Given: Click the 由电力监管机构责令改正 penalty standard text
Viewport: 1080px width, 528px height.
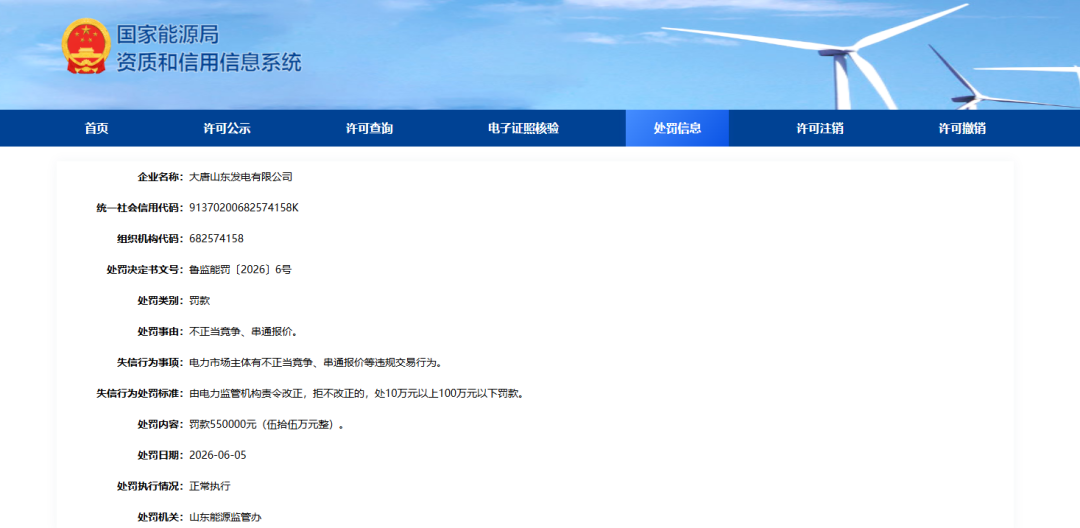Looking at the screenshot, I should [x=356, y=394].
